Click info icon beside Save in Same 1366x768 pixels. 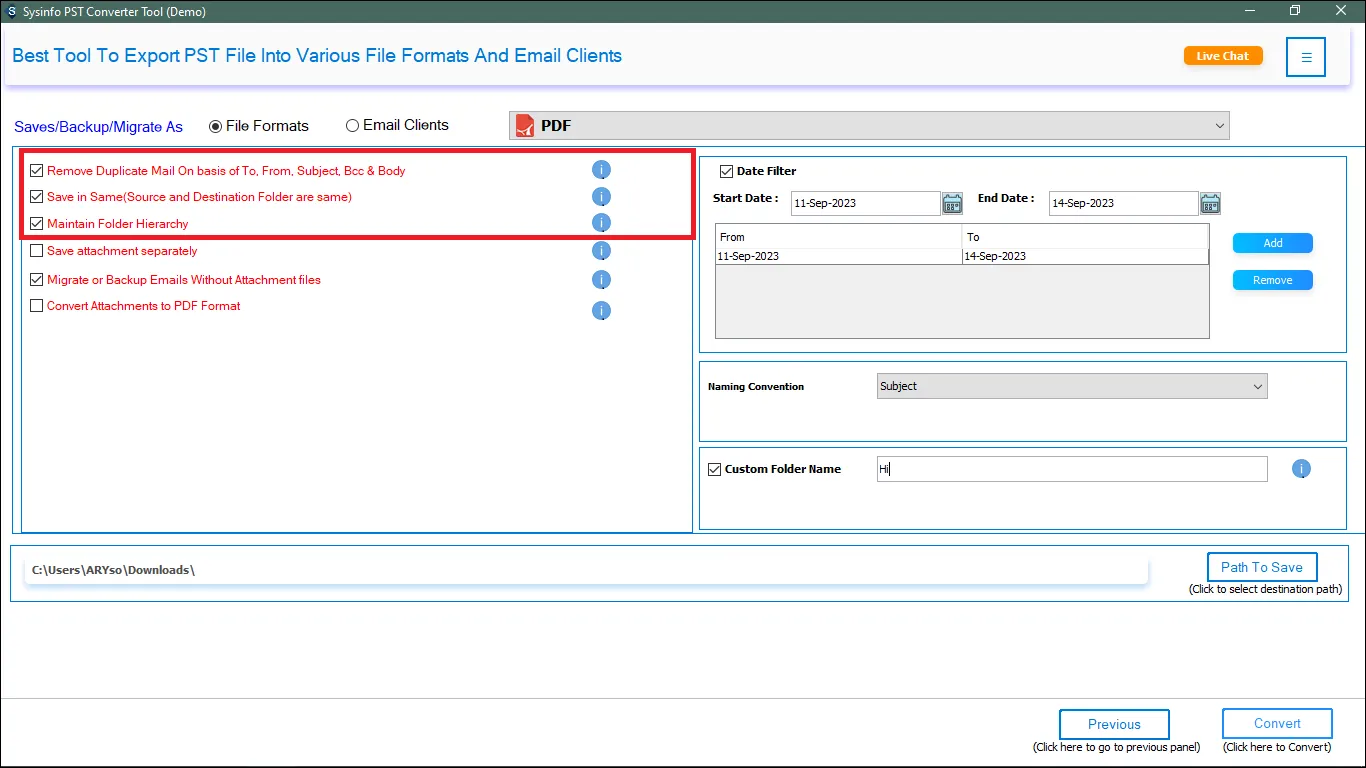point(601,197)
